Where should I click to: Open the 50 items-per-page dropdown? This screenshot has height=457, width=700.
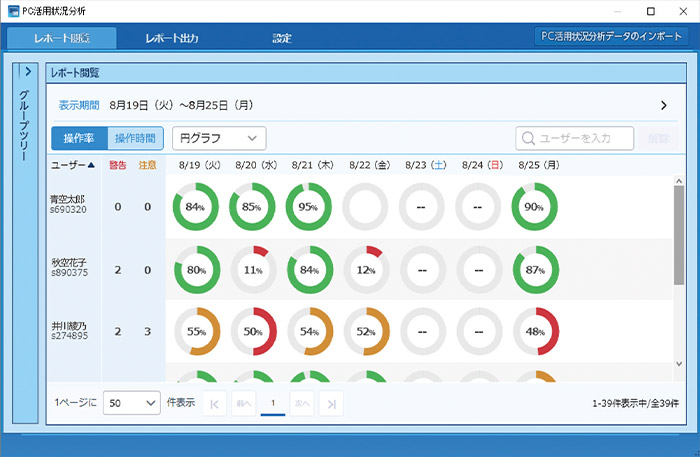[132, 402]
